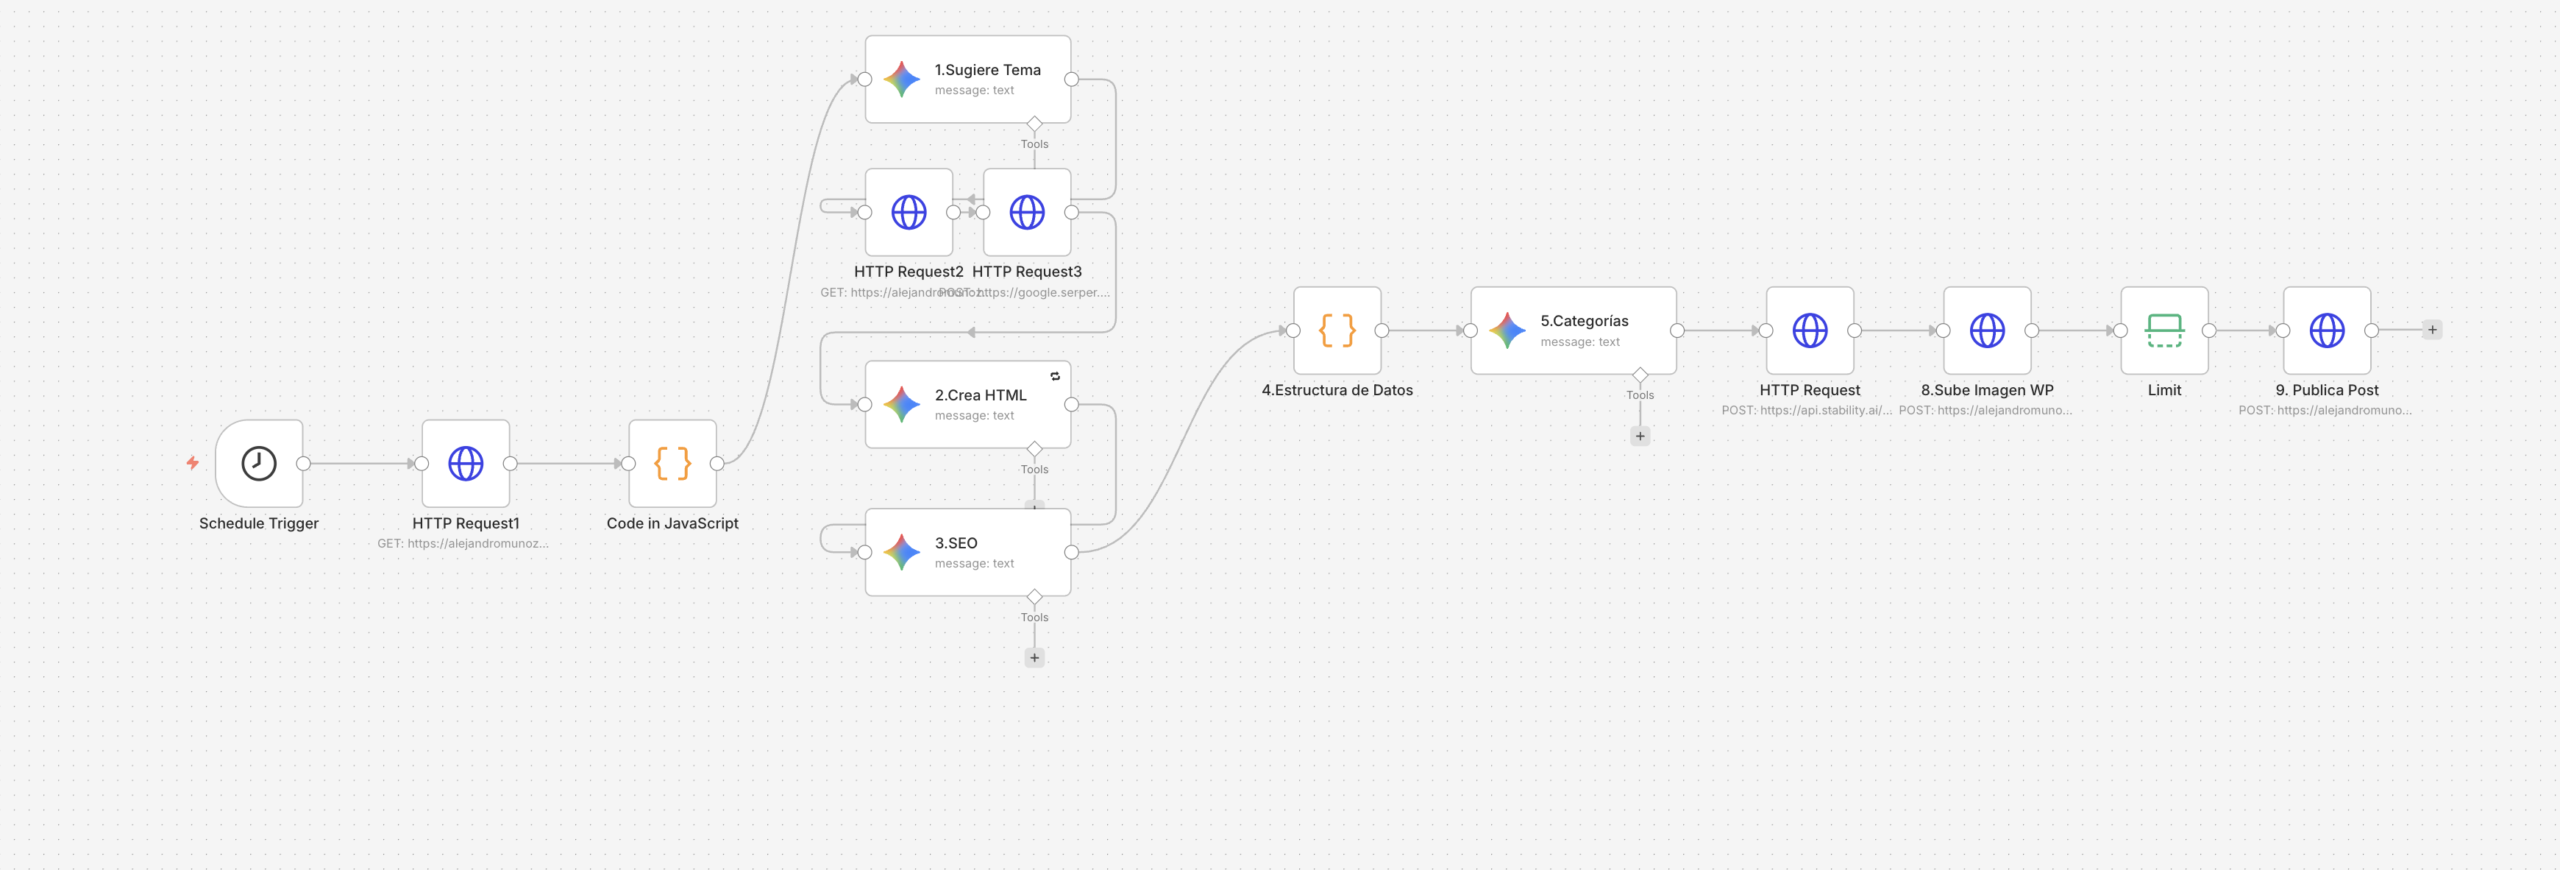Click the Limit label
Image resolution: width=2560 pixels, height=870 pixels.
[2165, 390]
